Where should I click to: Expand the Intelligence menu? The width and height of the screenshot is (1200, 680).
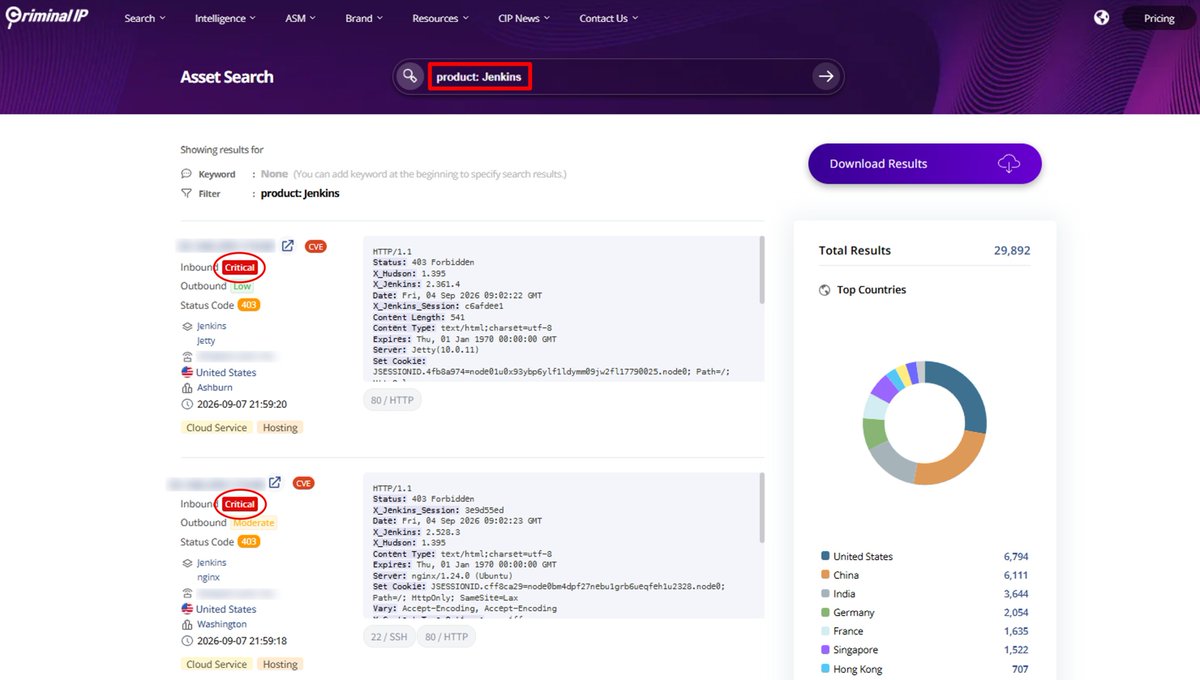(x=225, y=18)
